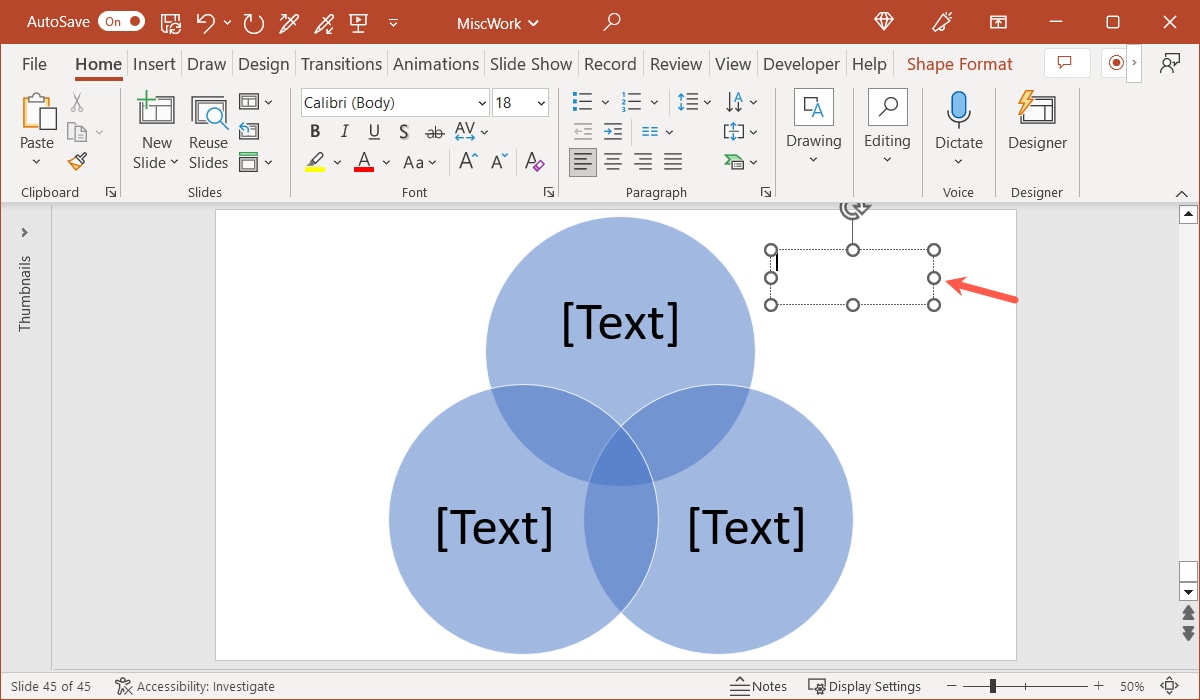Select the Format Painter icon
Image resolution: width=1200 pixels, height=700 pixels.
[75, 161]
